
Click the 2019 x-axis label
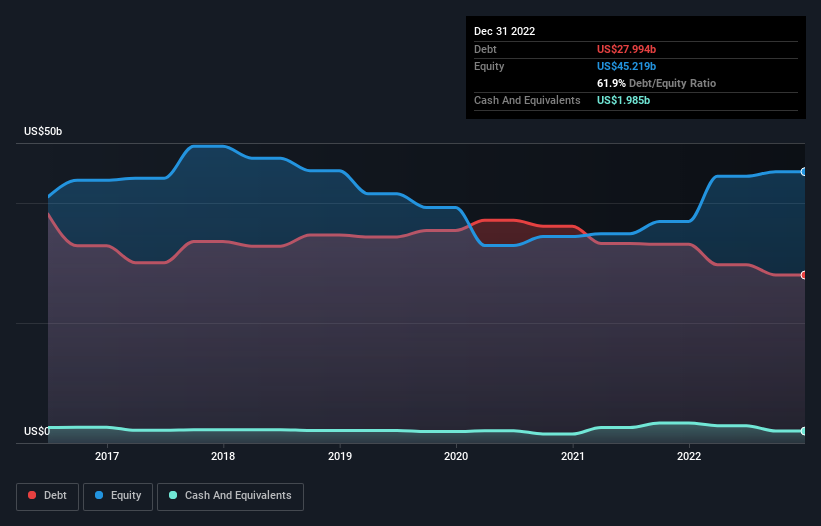coord(340,456)
